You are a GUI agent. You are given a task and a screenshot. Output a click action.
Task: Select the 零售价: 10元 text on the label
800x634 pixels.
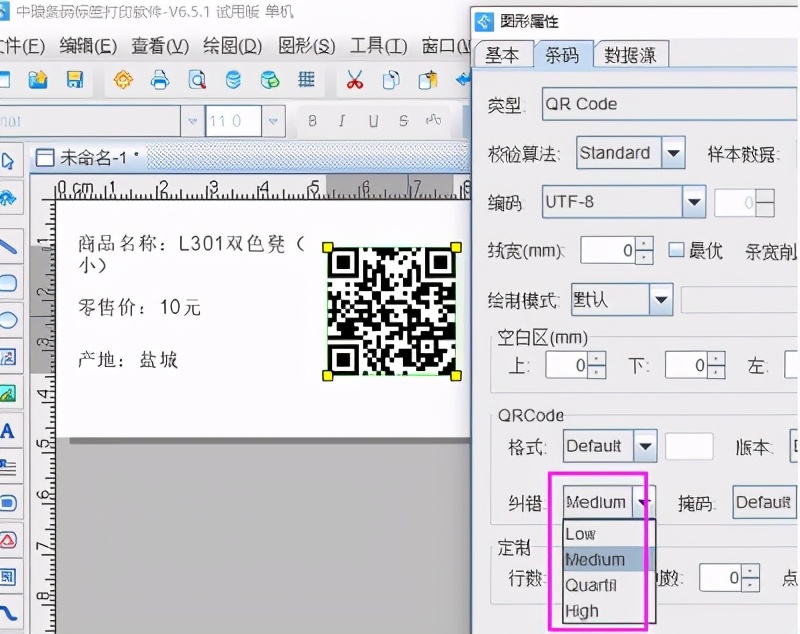[140, 307]
